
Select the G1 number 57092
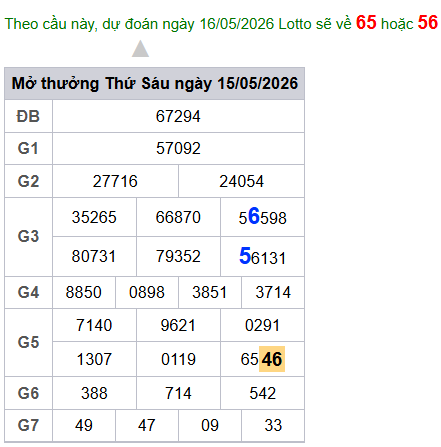point(178,149)
